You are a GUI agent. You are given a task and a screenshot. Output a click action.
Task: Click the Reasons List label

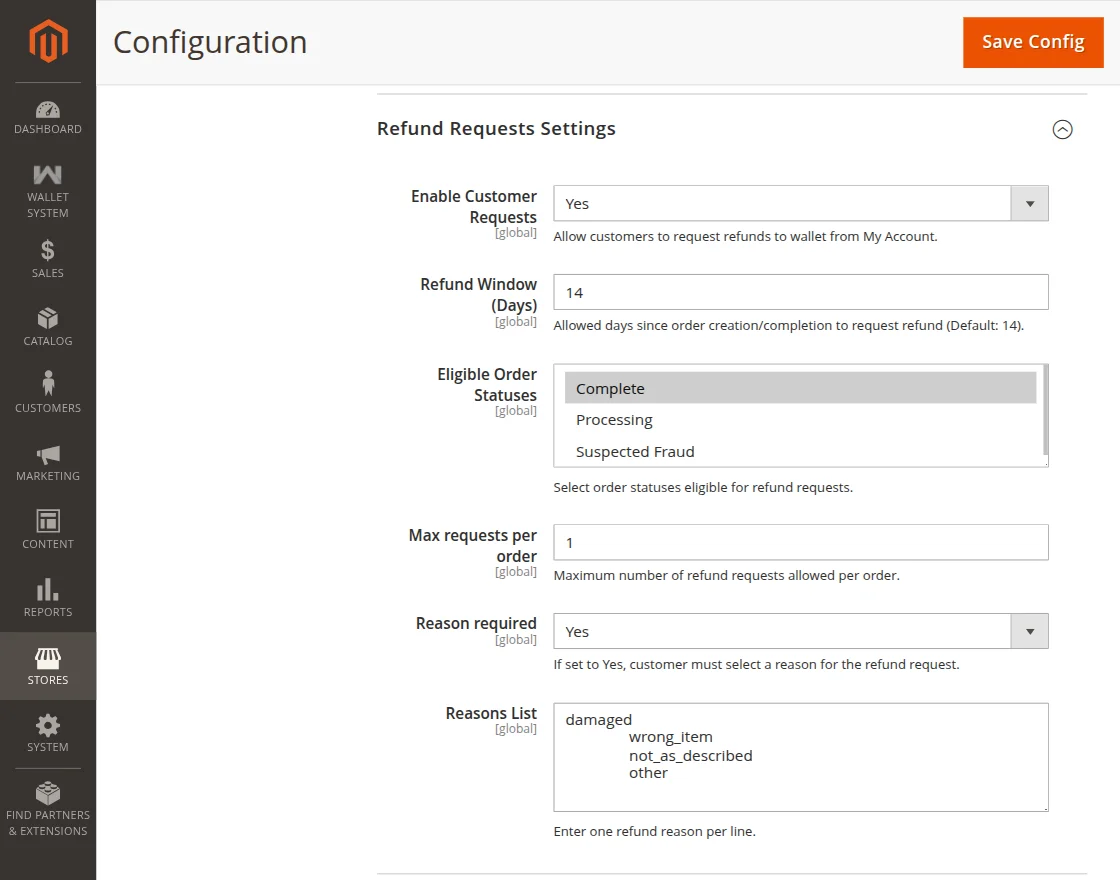point(491,713)
